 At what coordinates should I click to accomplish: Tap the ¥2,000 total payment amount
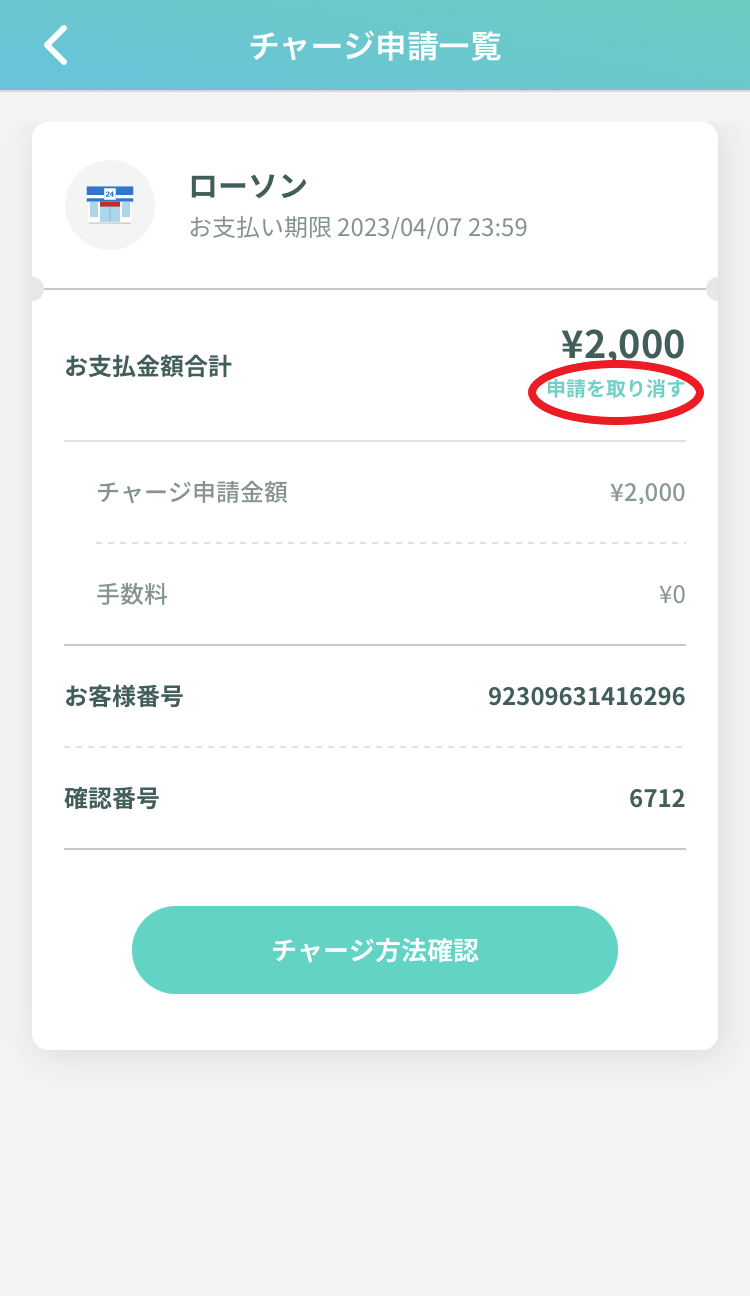623,344
